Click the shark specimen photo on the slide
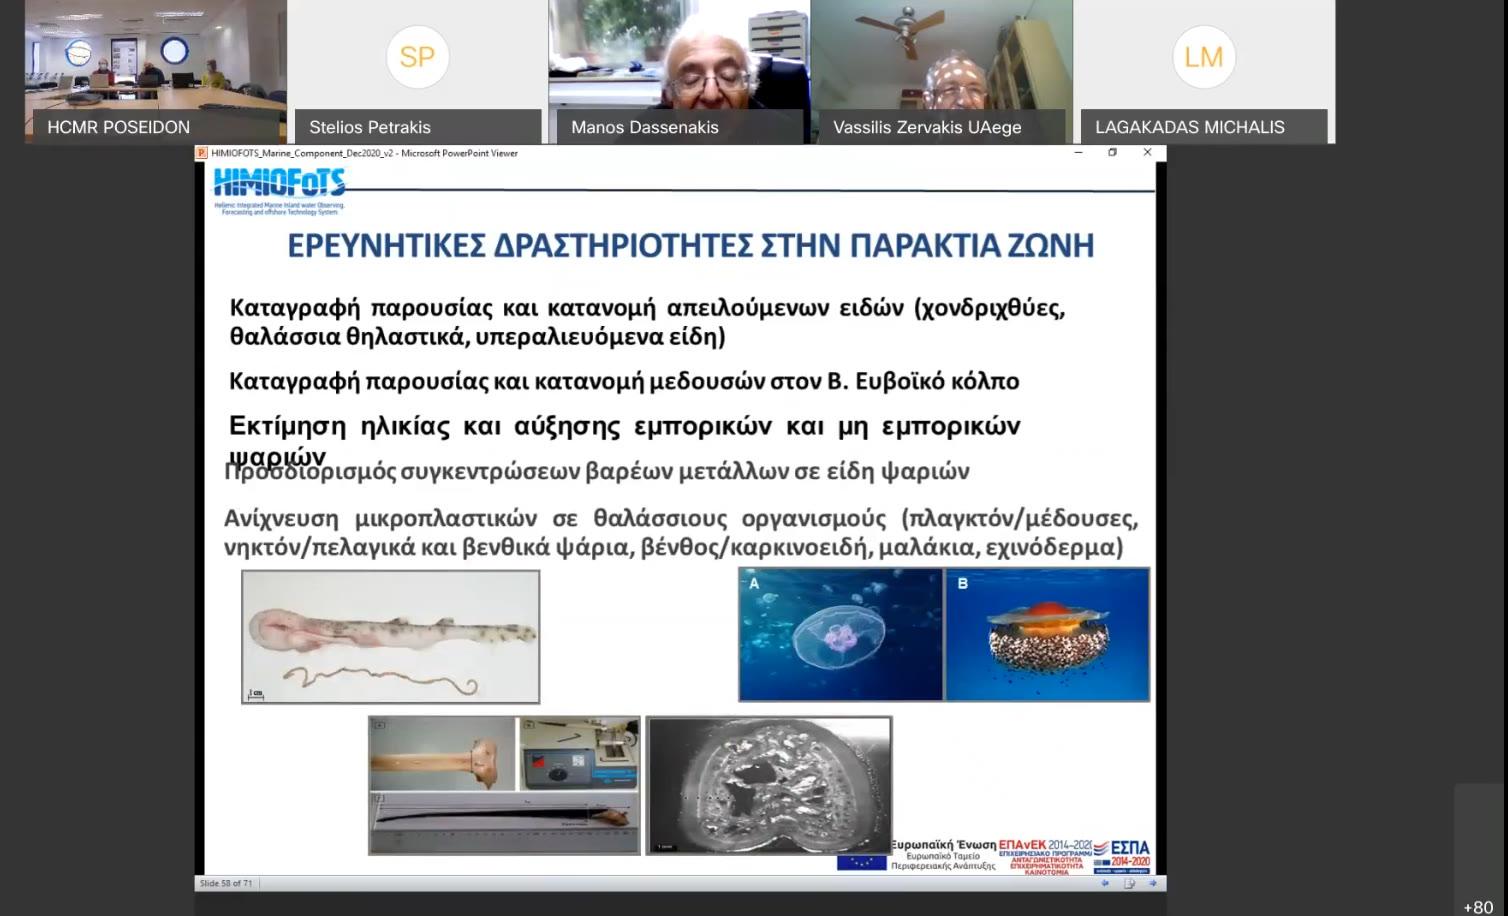 (x=389, y=636)
